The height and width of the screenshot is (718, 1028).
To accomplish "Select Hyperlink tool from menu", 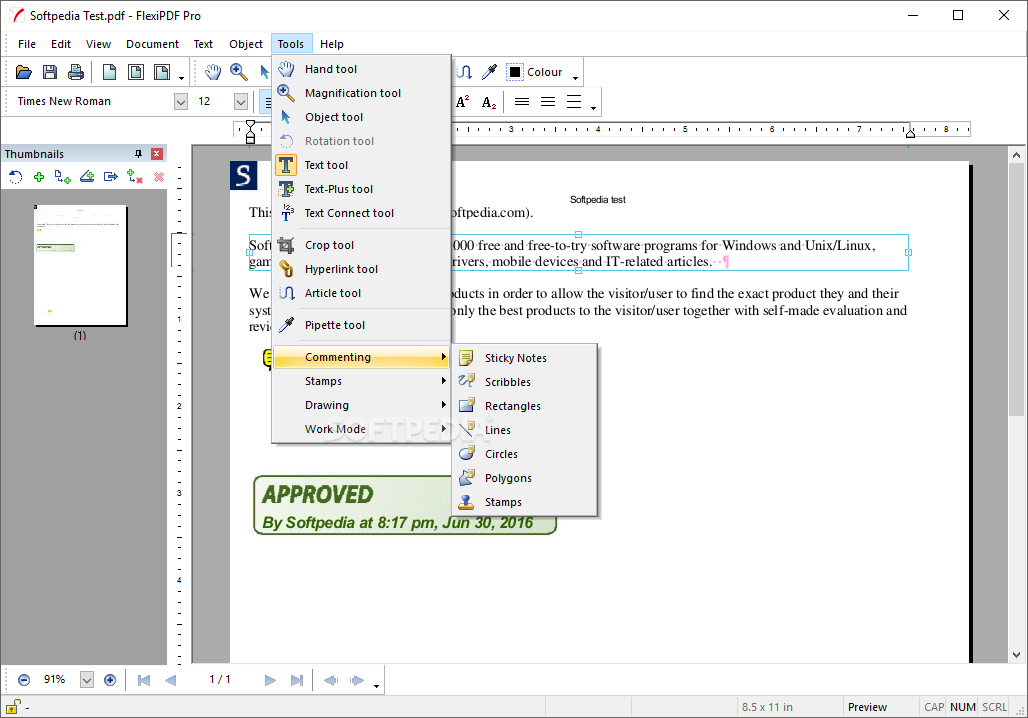I will tap(361, 269).
